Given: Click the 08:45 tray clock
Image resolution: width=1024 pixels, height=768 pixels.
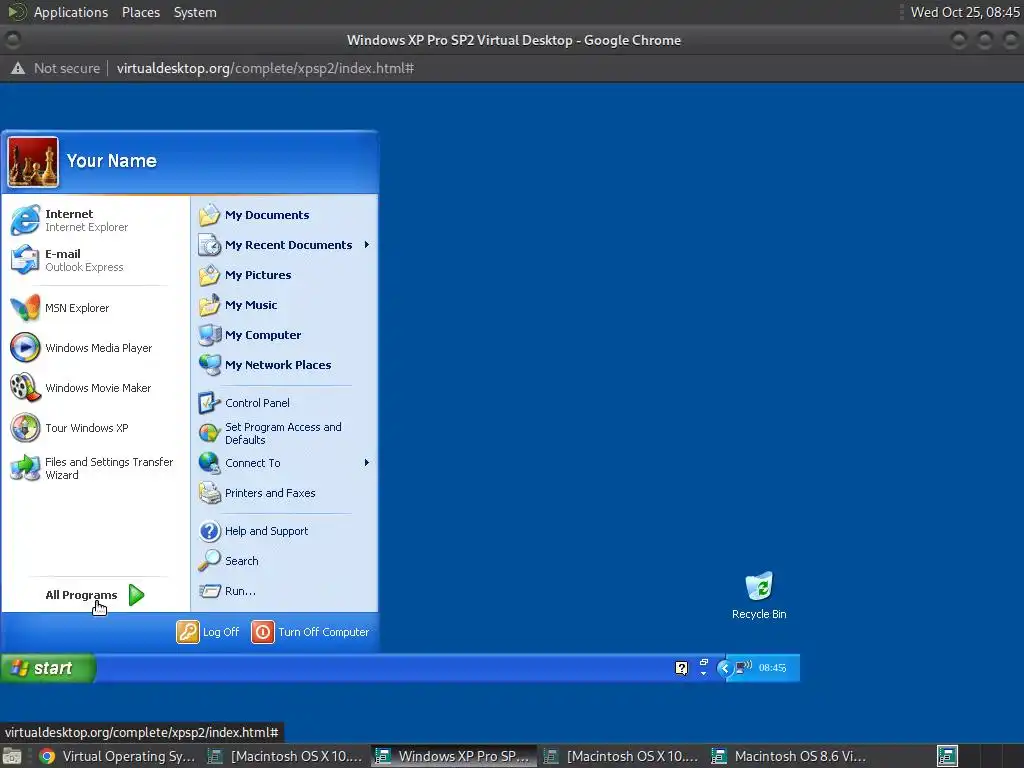Looking at the screenshot, I should pos(772,667).
